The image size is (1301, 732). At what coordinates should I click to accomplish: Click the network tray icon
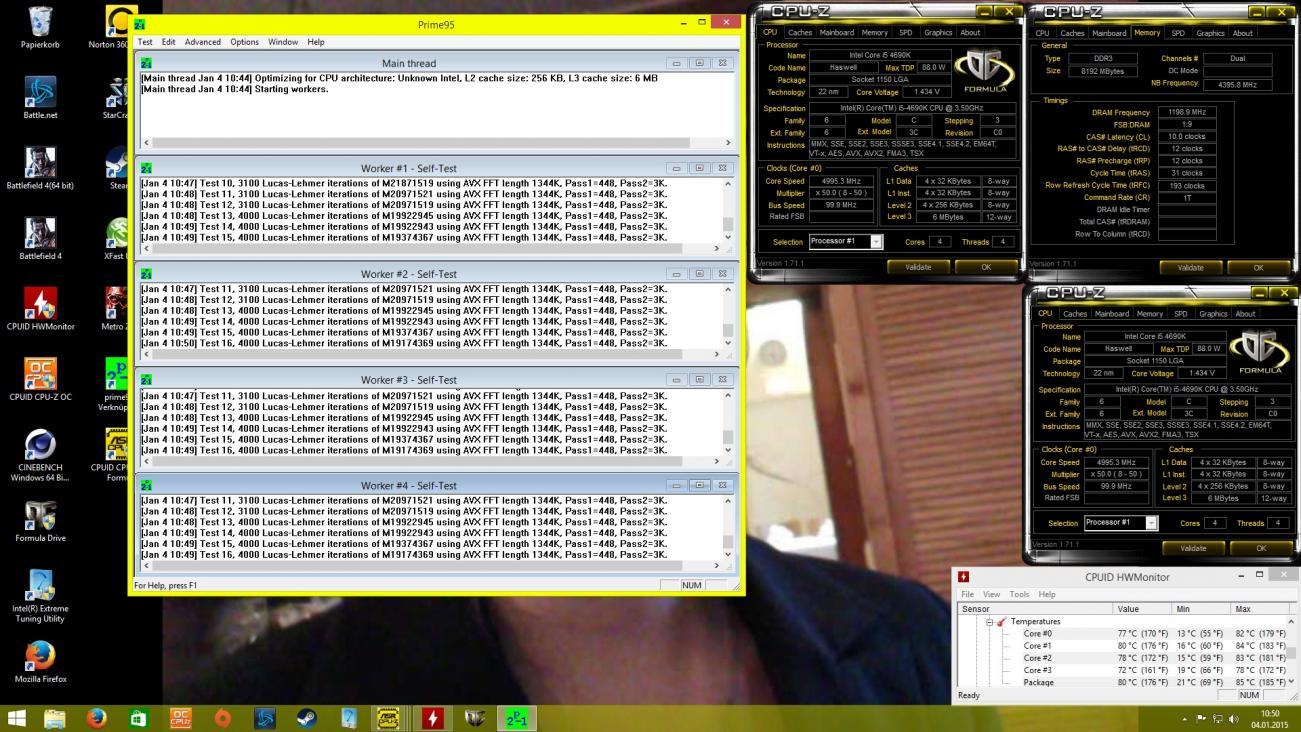click(x=1217, y=719)
